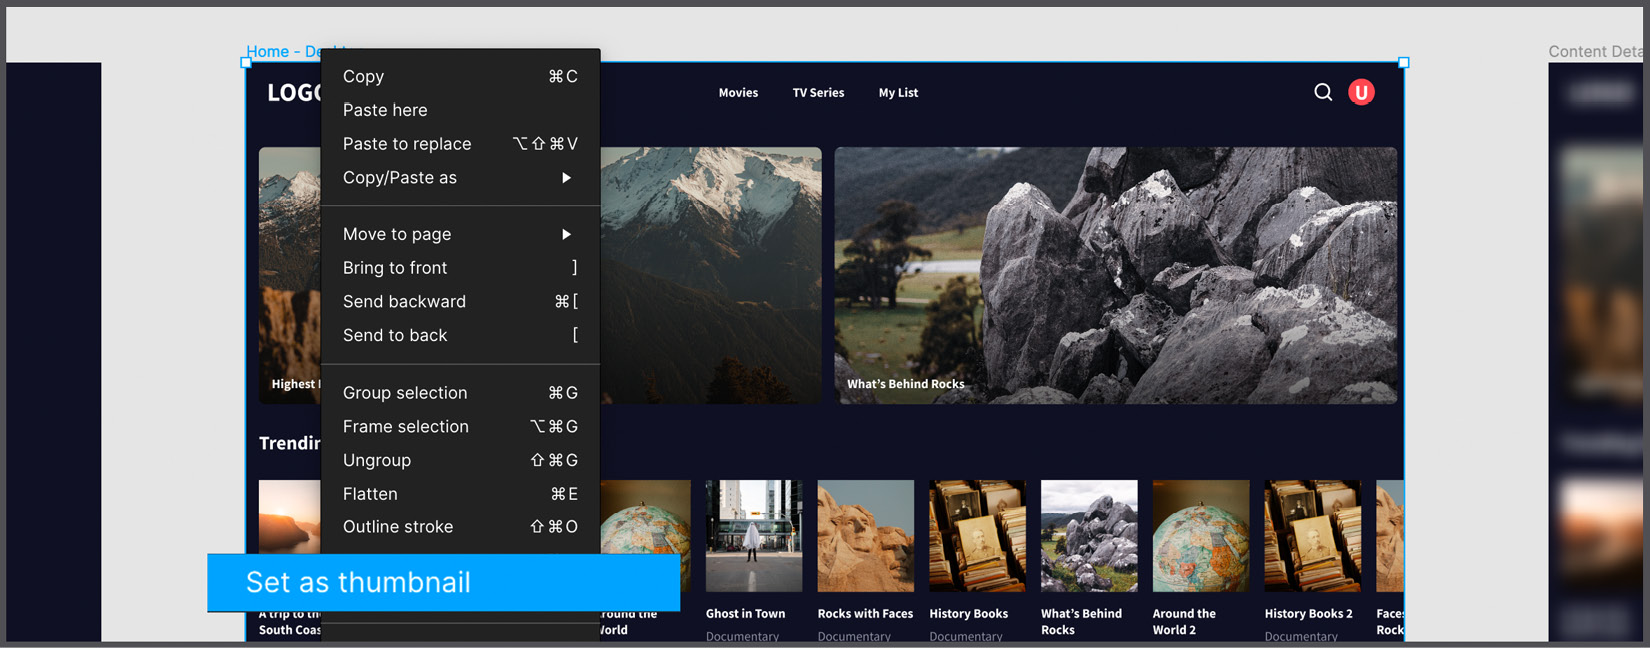Open the My List nav link
Image resolution: width=1650 pixels, height=648 pixels.
pyautogui.click(x=898, y=92)
